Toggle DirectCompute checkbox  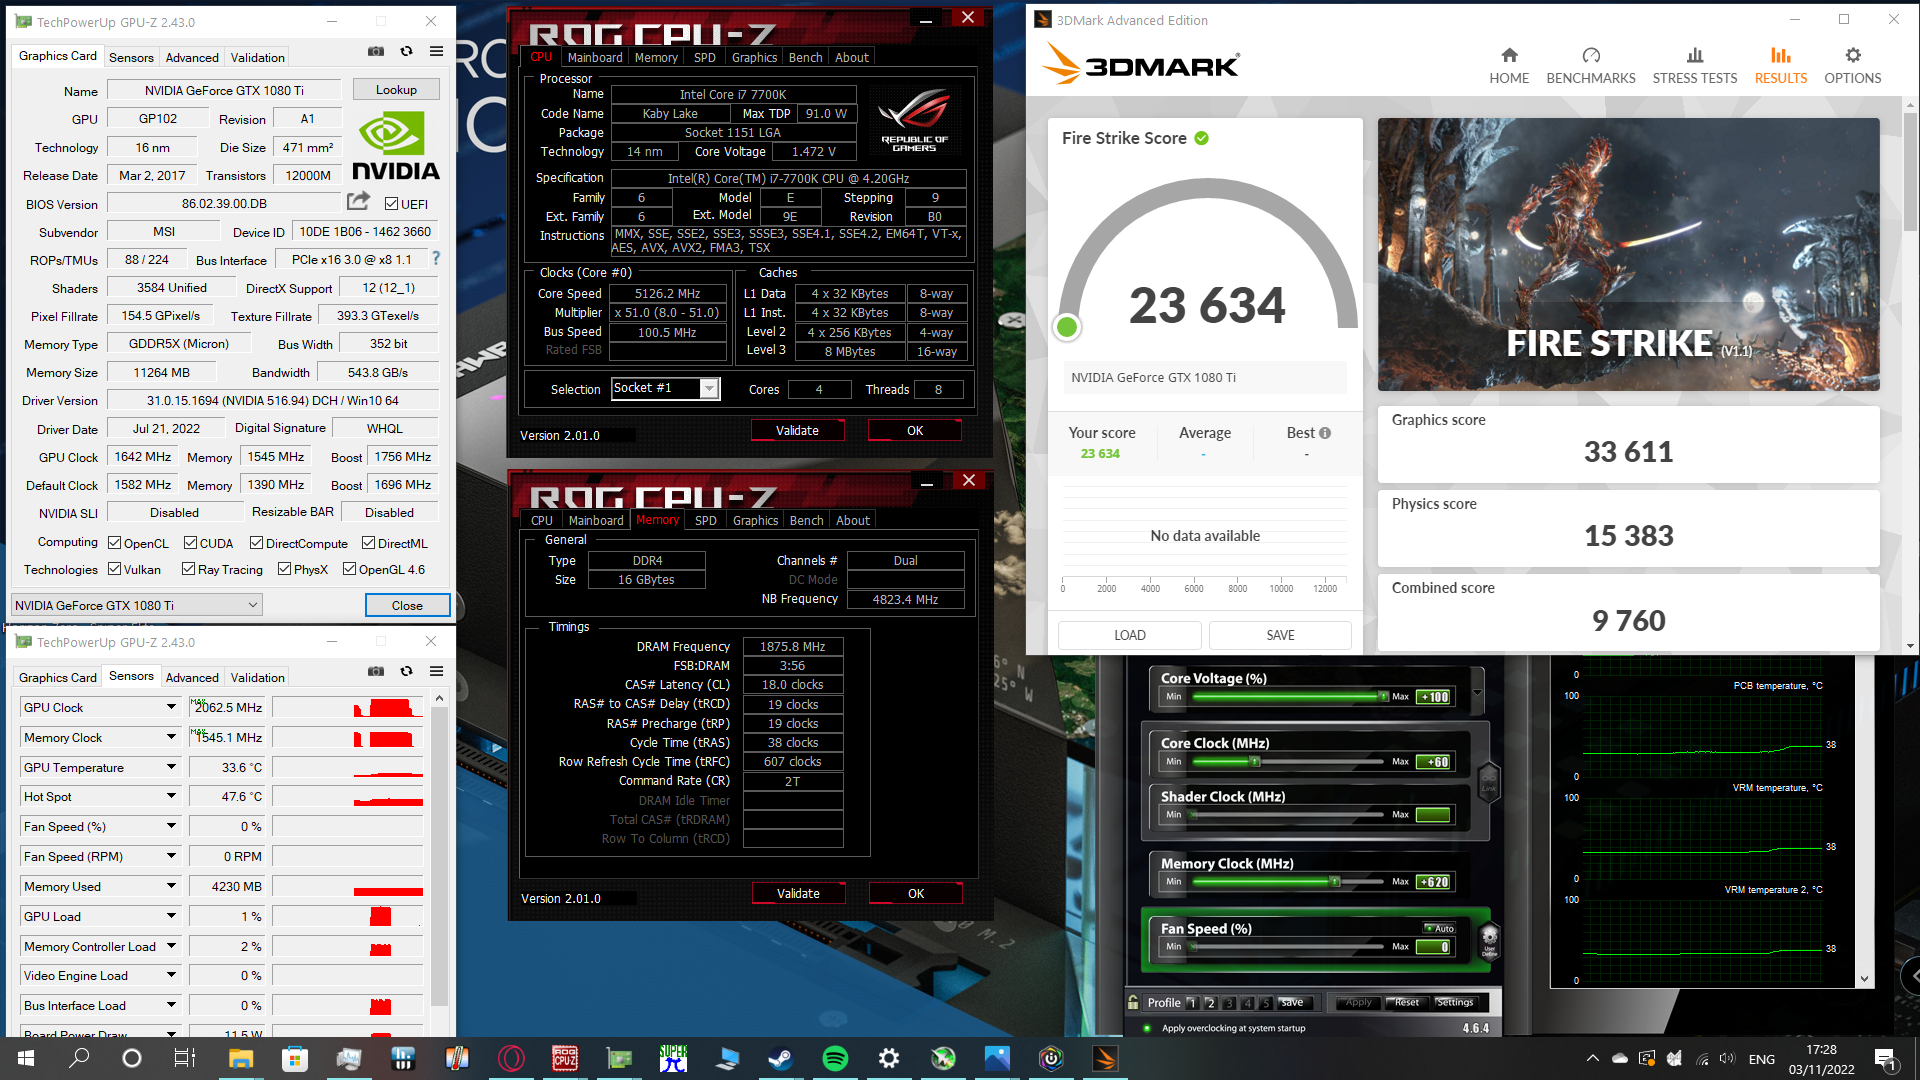pyautogui.click(x=257, y=543)
